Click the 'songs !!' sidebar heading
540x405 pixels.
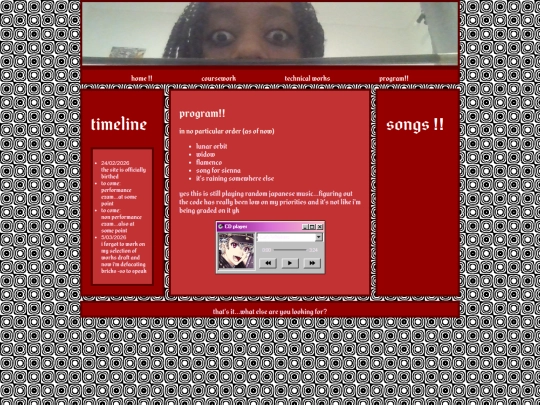pos(415,125)
